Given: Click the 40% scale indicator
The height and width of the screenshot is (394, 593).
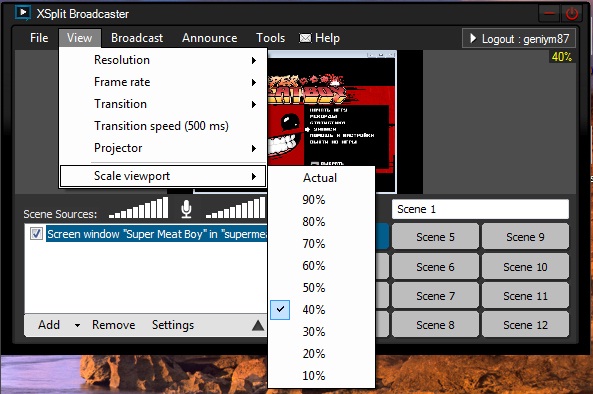Looking at the screenshot, I should [x=562, y=57].
